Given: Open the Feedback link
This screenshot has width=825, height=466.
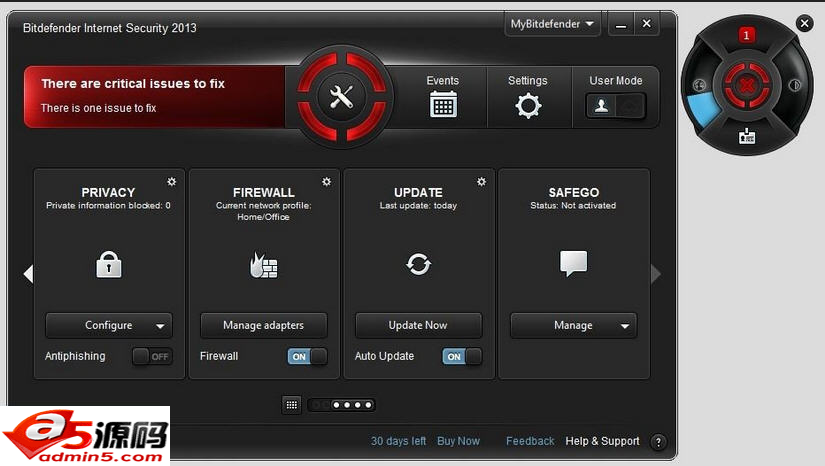Looking at the screenshot, I should tap(530, 441).
